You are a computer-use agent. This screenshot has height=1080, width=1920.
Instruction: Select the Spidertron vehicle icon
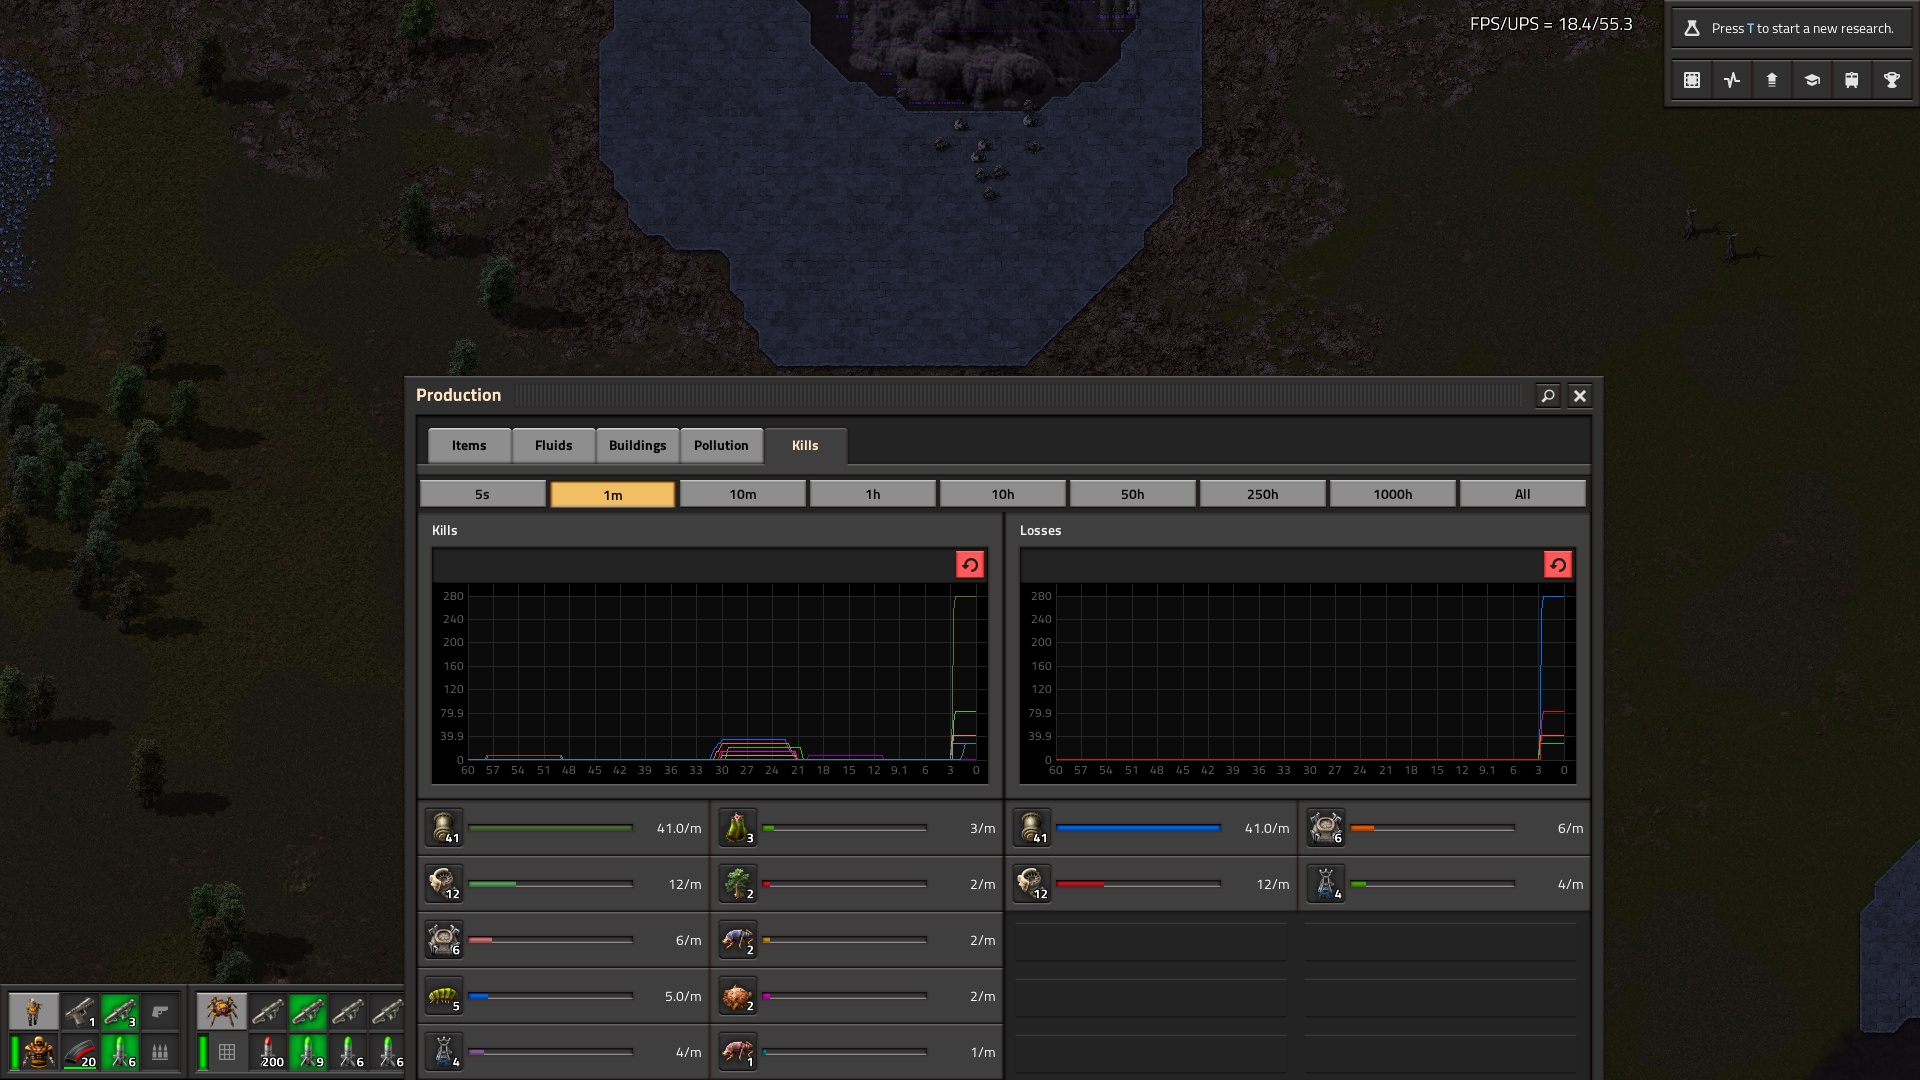222,1011
